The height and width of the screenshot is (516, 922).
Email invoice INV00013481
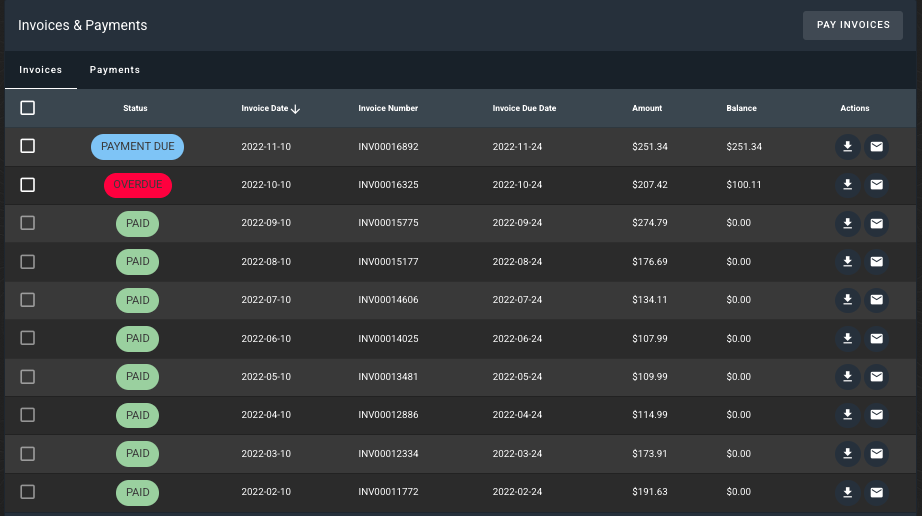[876, 377]
